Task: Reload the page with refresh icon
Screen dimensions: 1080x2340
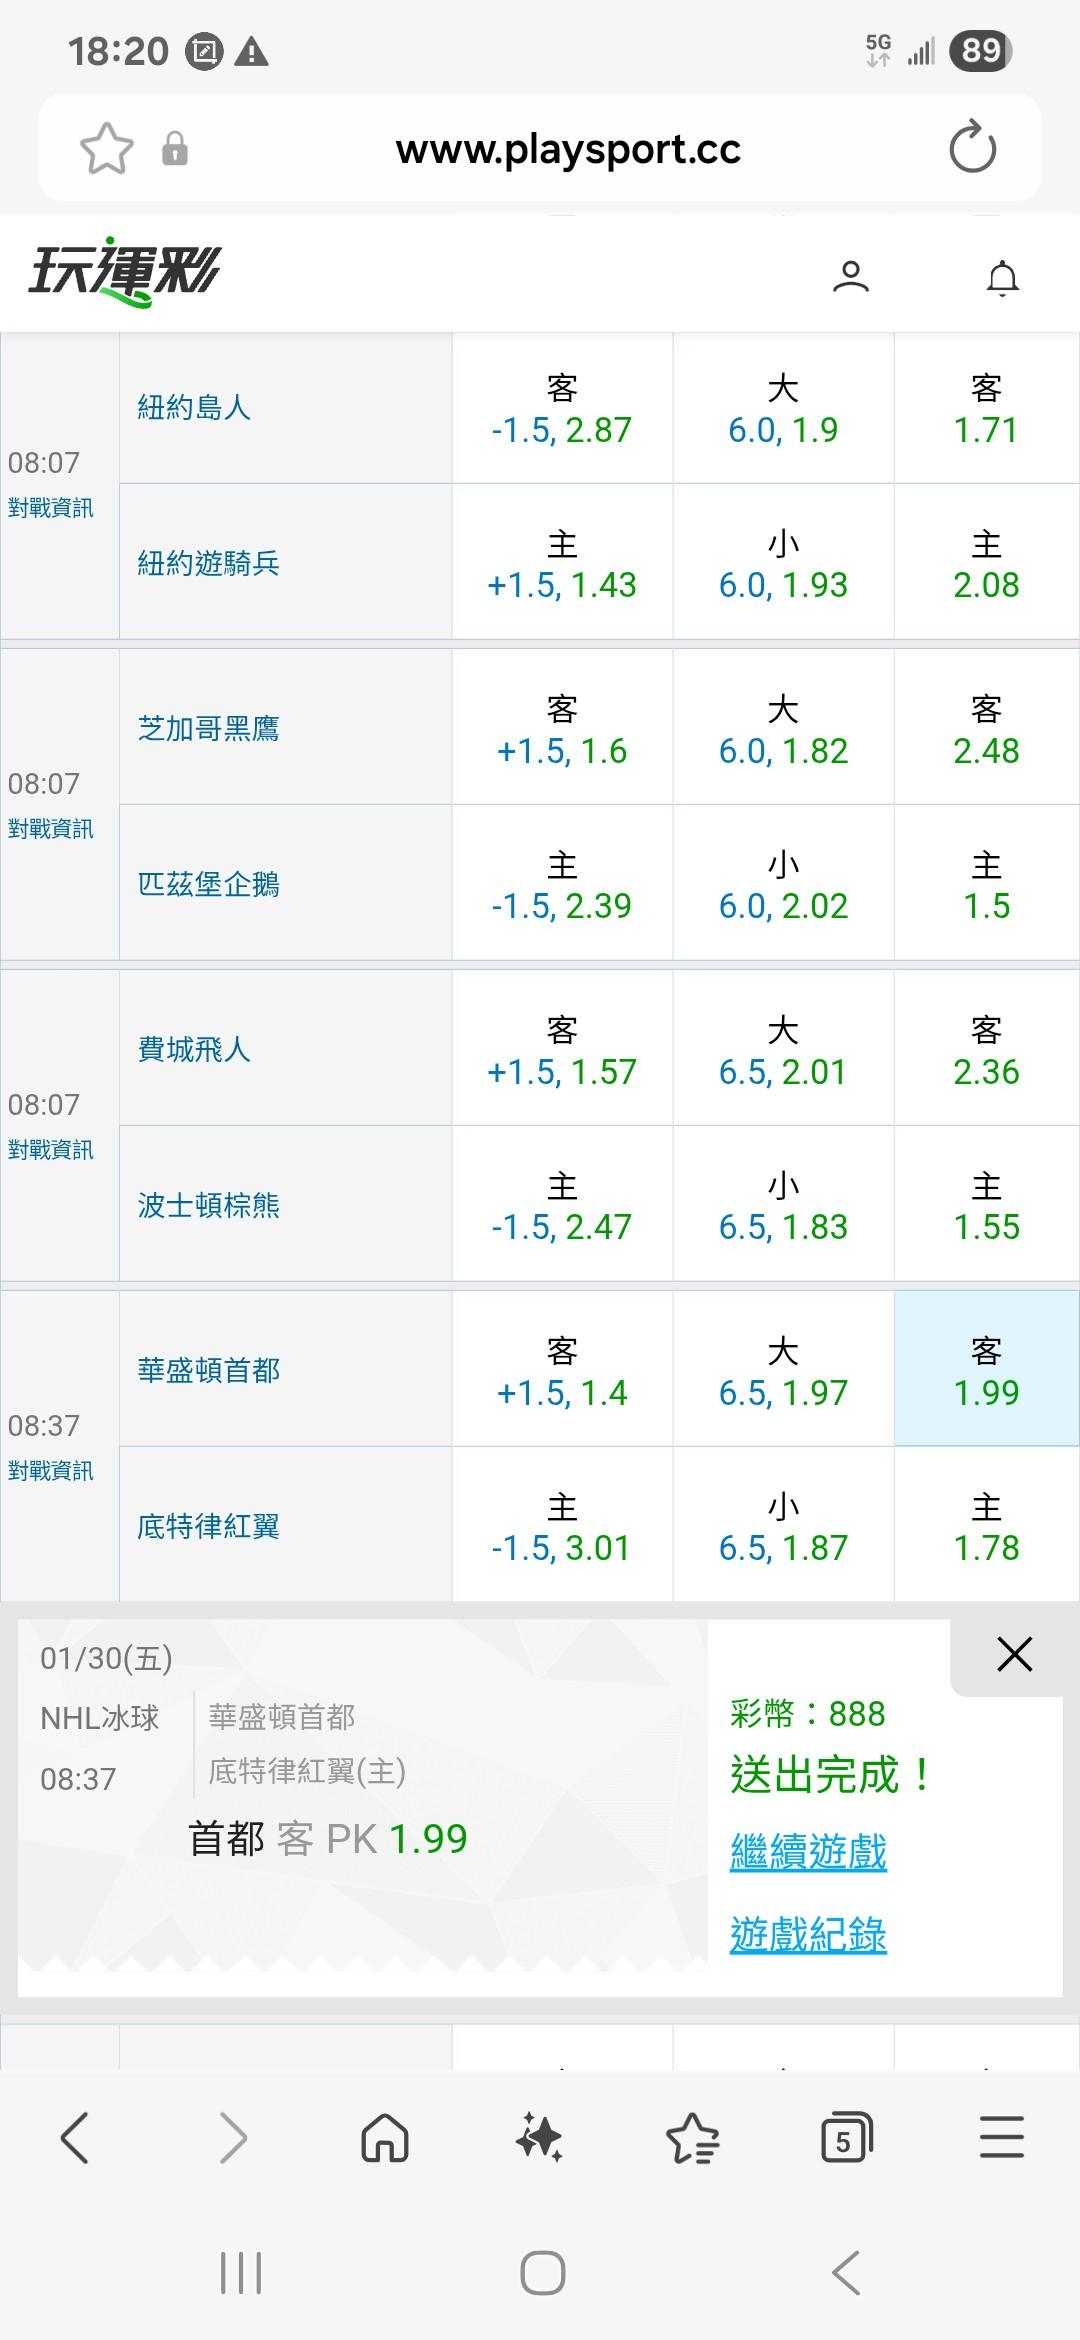Action: 972,149
